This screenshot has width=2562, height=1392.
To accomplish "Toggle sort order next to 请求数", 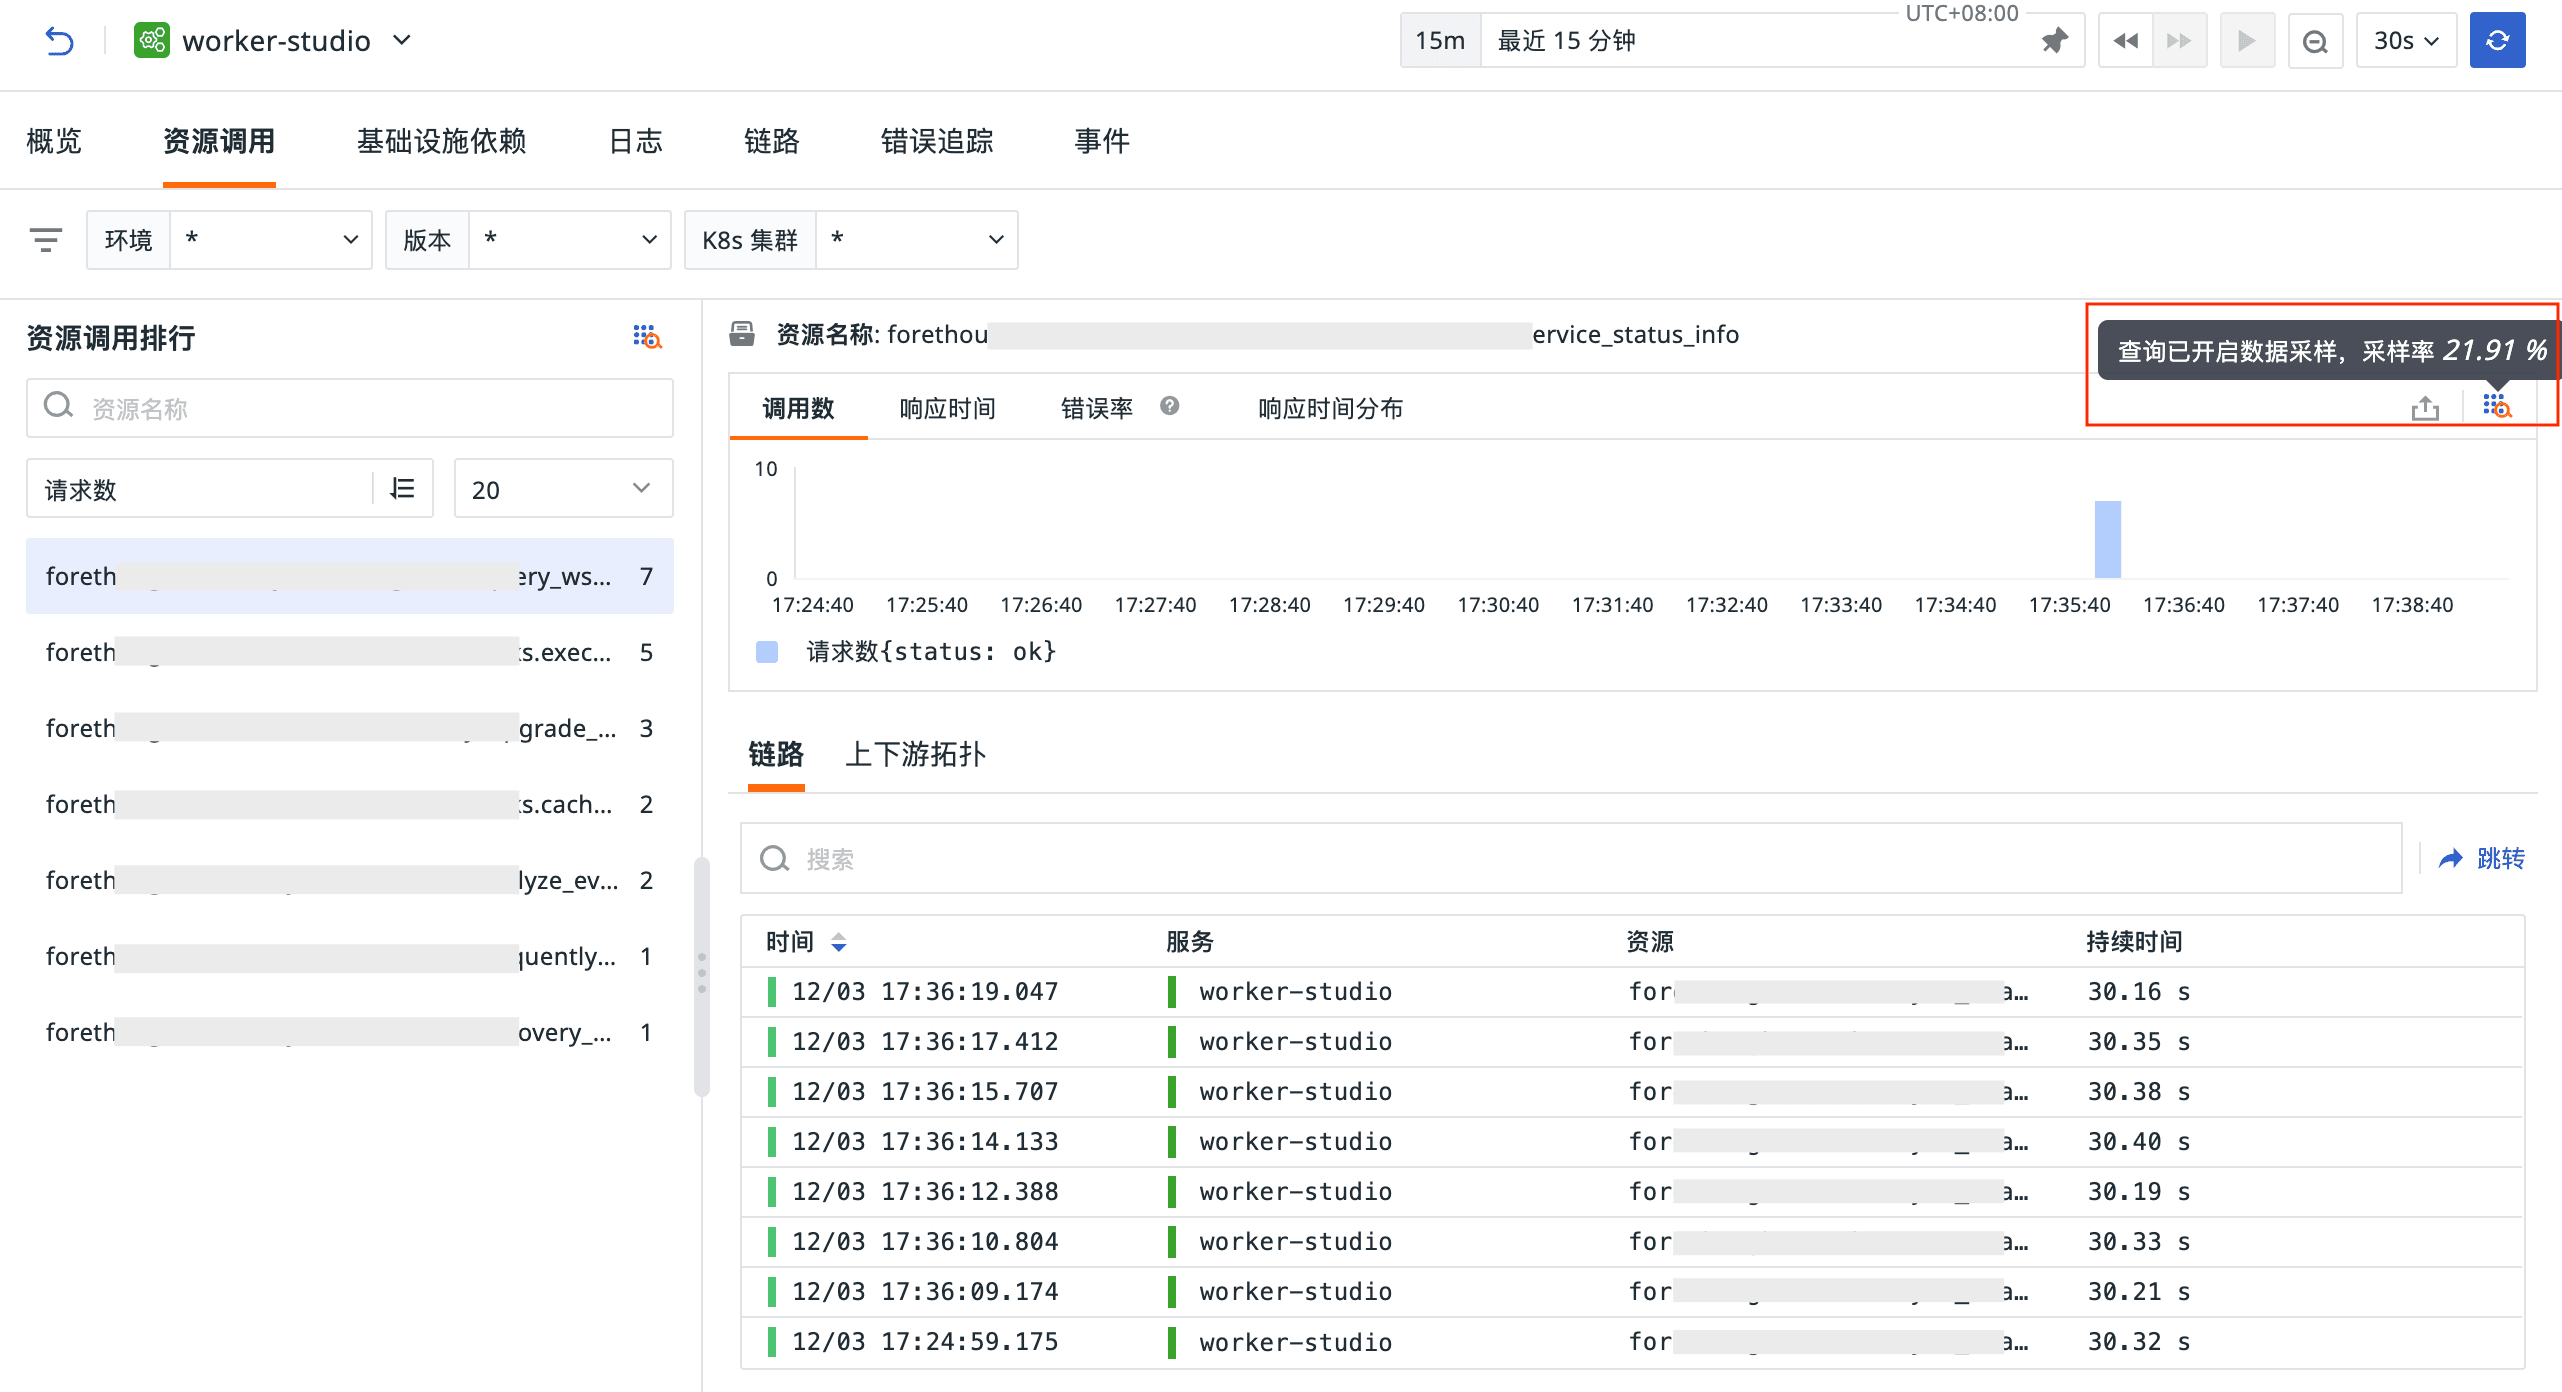I will click(x=402, y=489).
